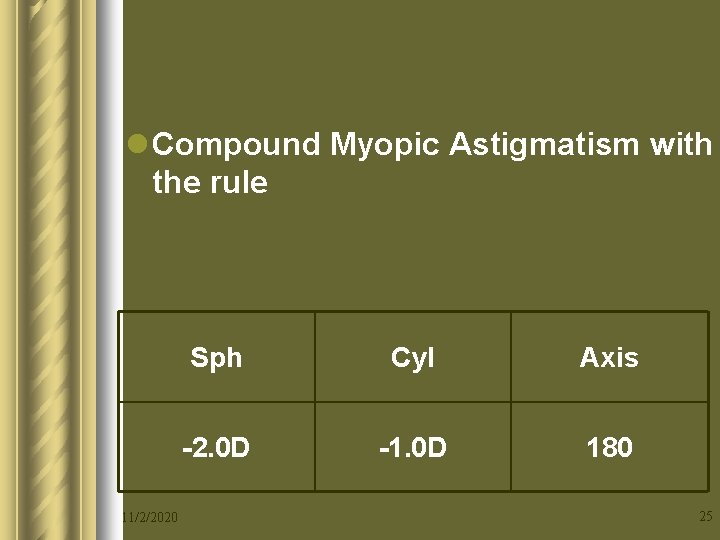
Task: Select the Sph header cell
Action: (217, 357)
